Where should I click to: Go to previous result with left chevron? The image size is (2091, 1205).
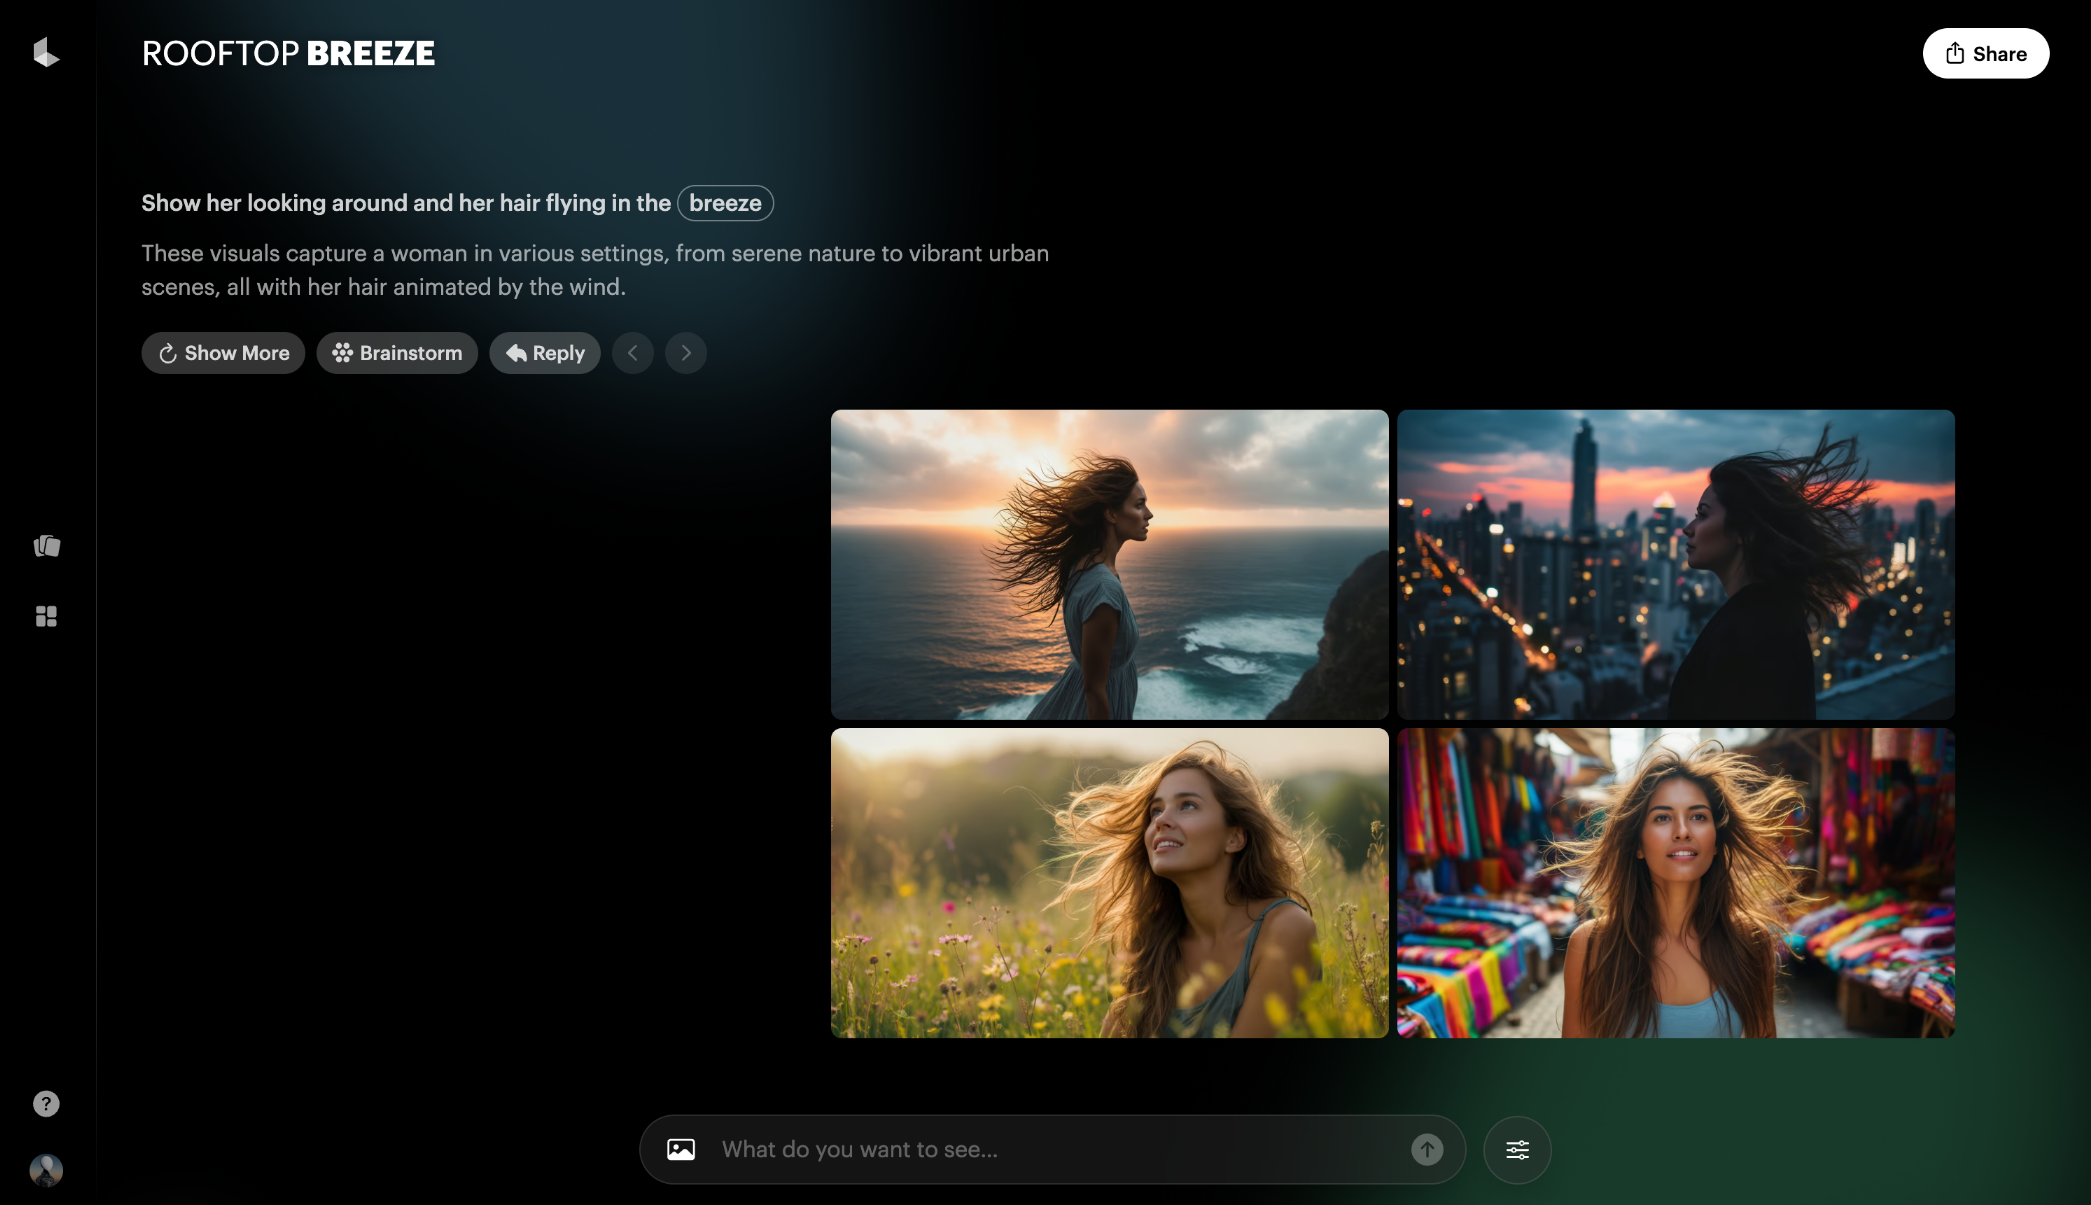(x=633, y=353)
